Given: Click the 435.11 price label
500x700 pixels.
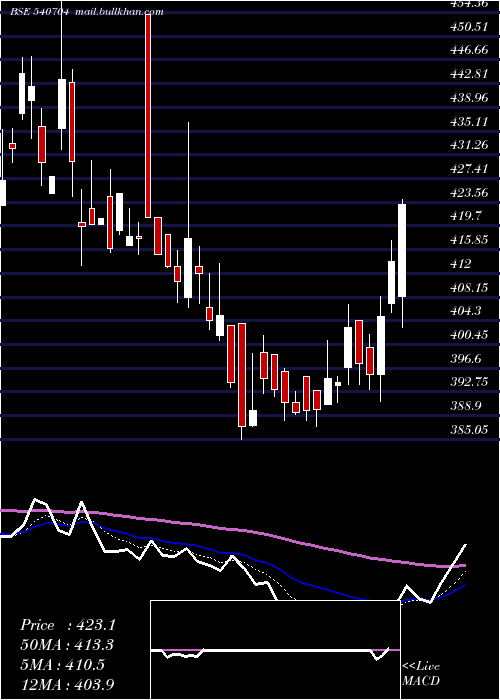Looking at the screenshot, I should (468, 121).
